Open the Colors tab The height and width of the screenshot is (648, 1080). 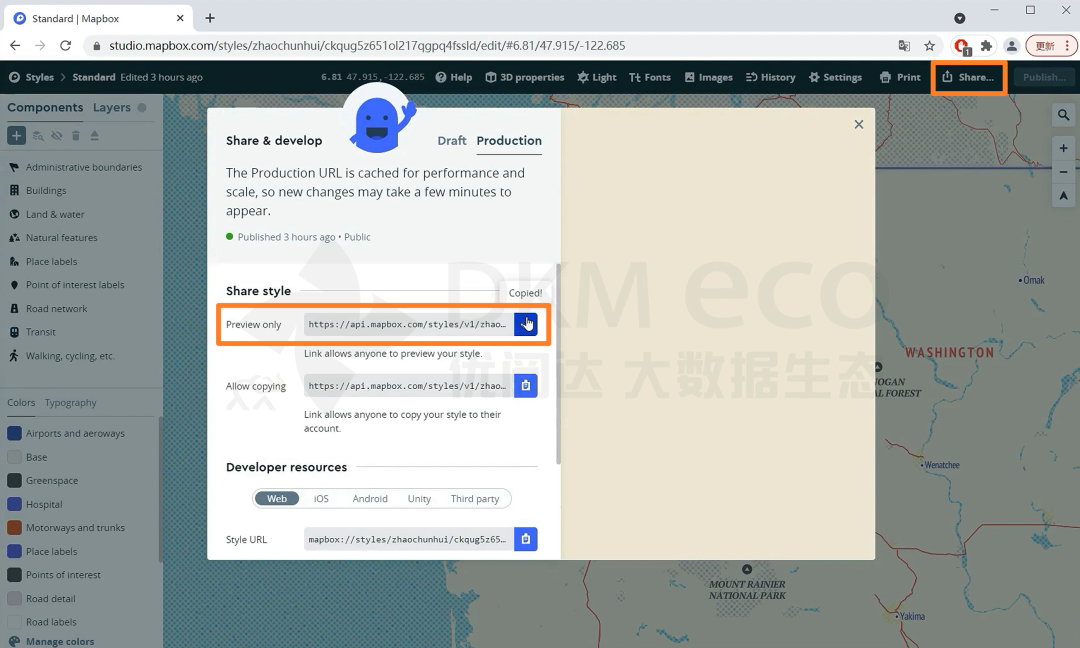click(x=21, y=403)
